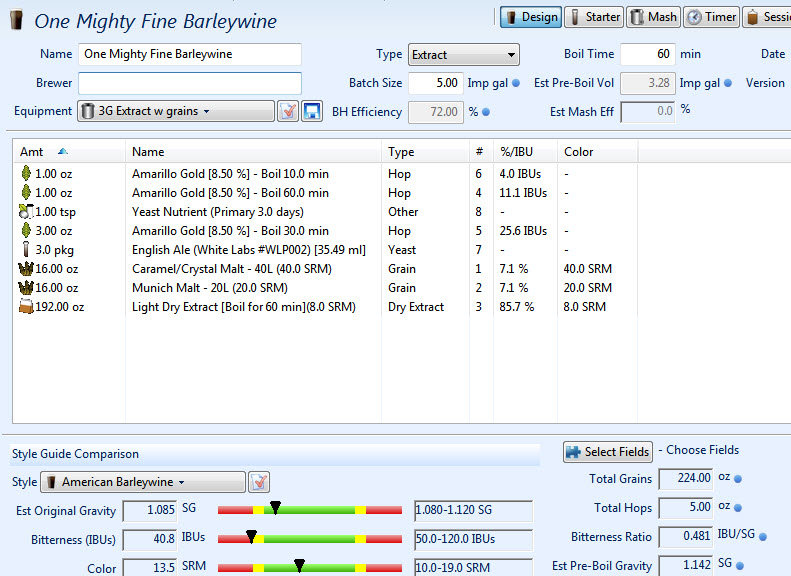Screen dimensions: 791x576
Task: Sort by the Name column header
Action: pyautogui.click(x=253, y=152)
